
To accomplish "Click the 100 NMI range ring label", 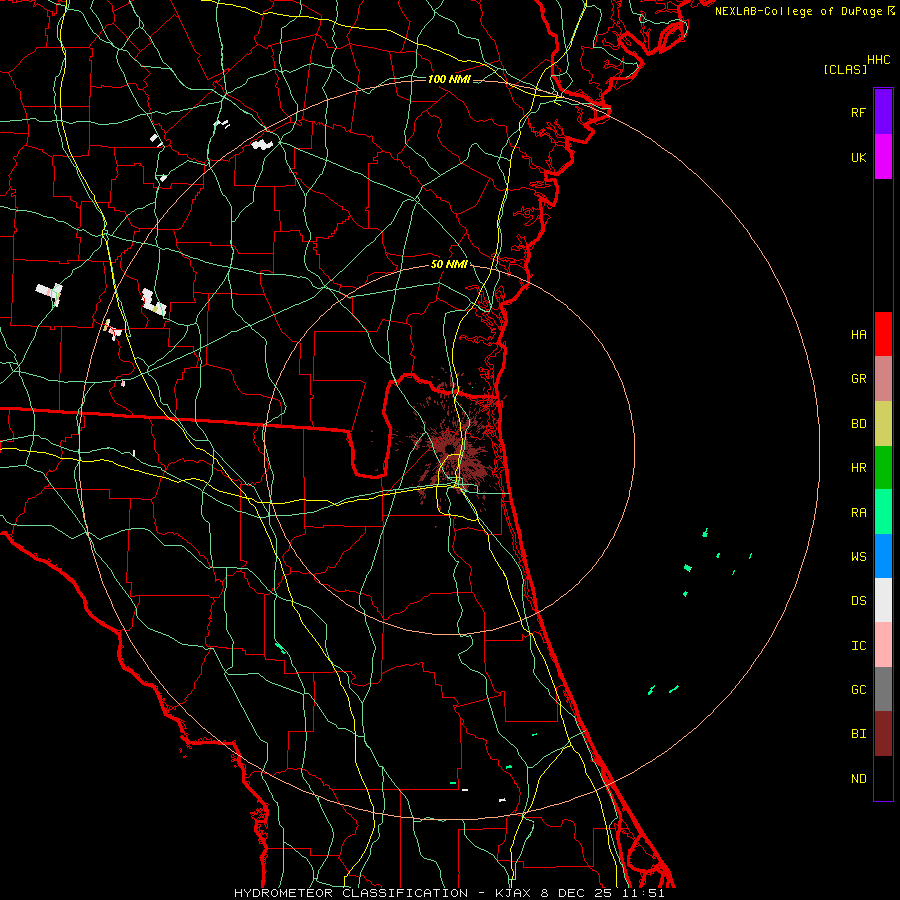I will [449, 79].
